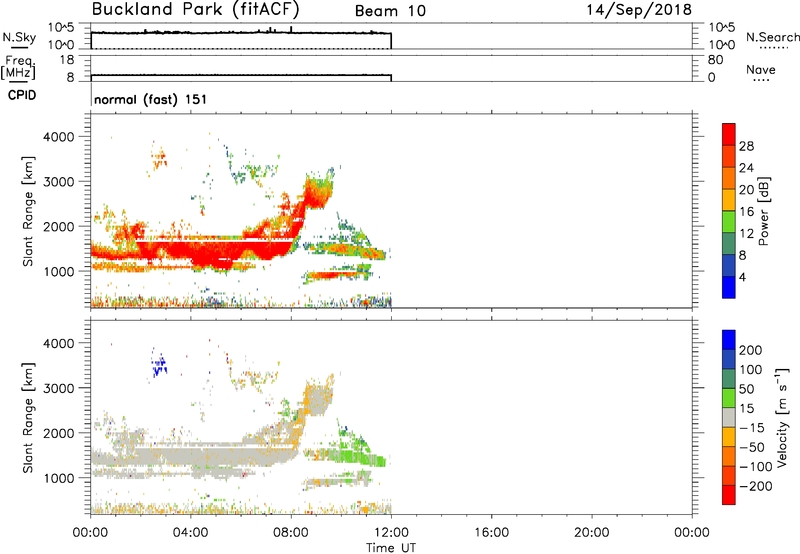Click the grey swatch in Velocity color bar
The height and width of the screenshot is (554, 800).
(729, 417)
